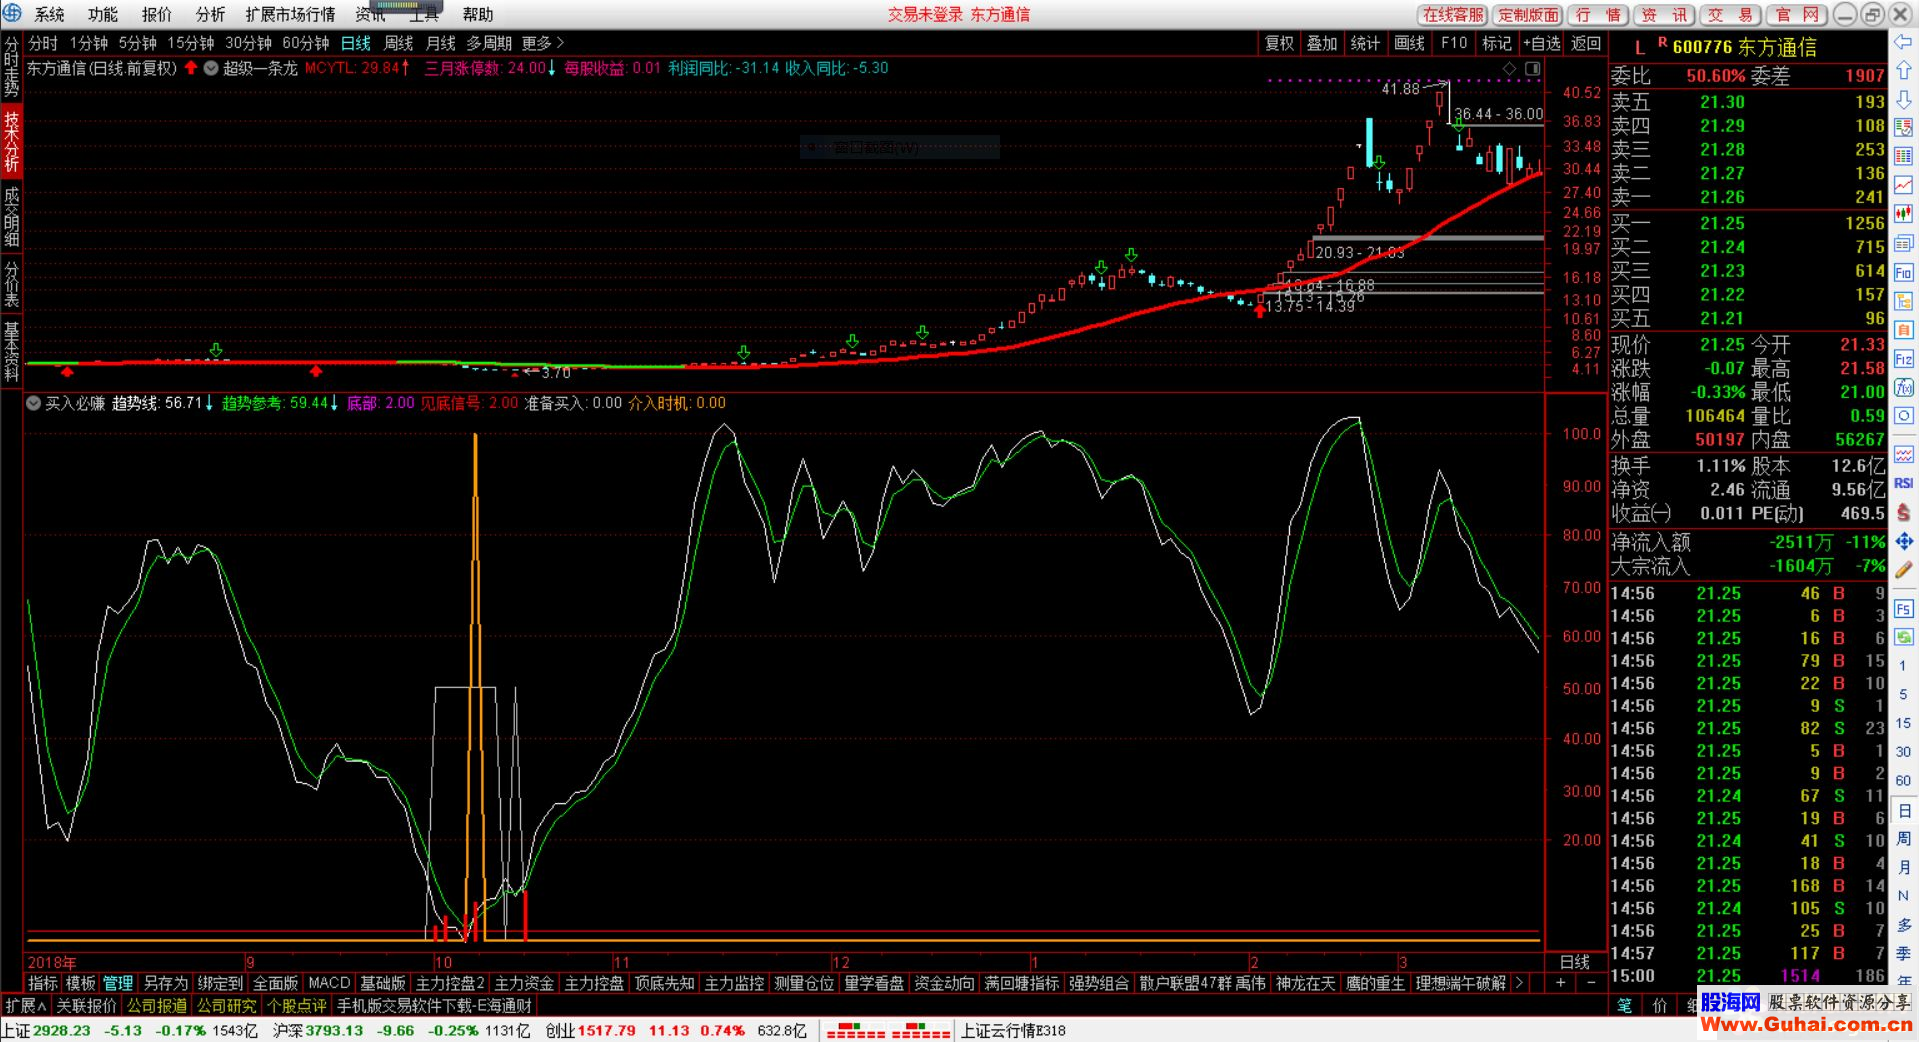Click the 画线 toolbar button

pyautogui.click(x=1409, y=43)
